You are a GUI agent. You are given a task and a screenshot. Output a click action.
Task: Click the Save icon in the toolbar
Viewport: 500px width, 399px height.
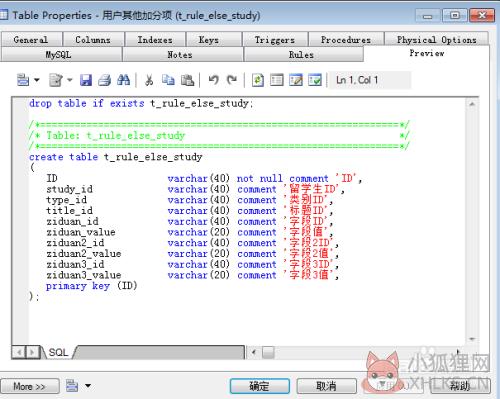coord(86,80)
